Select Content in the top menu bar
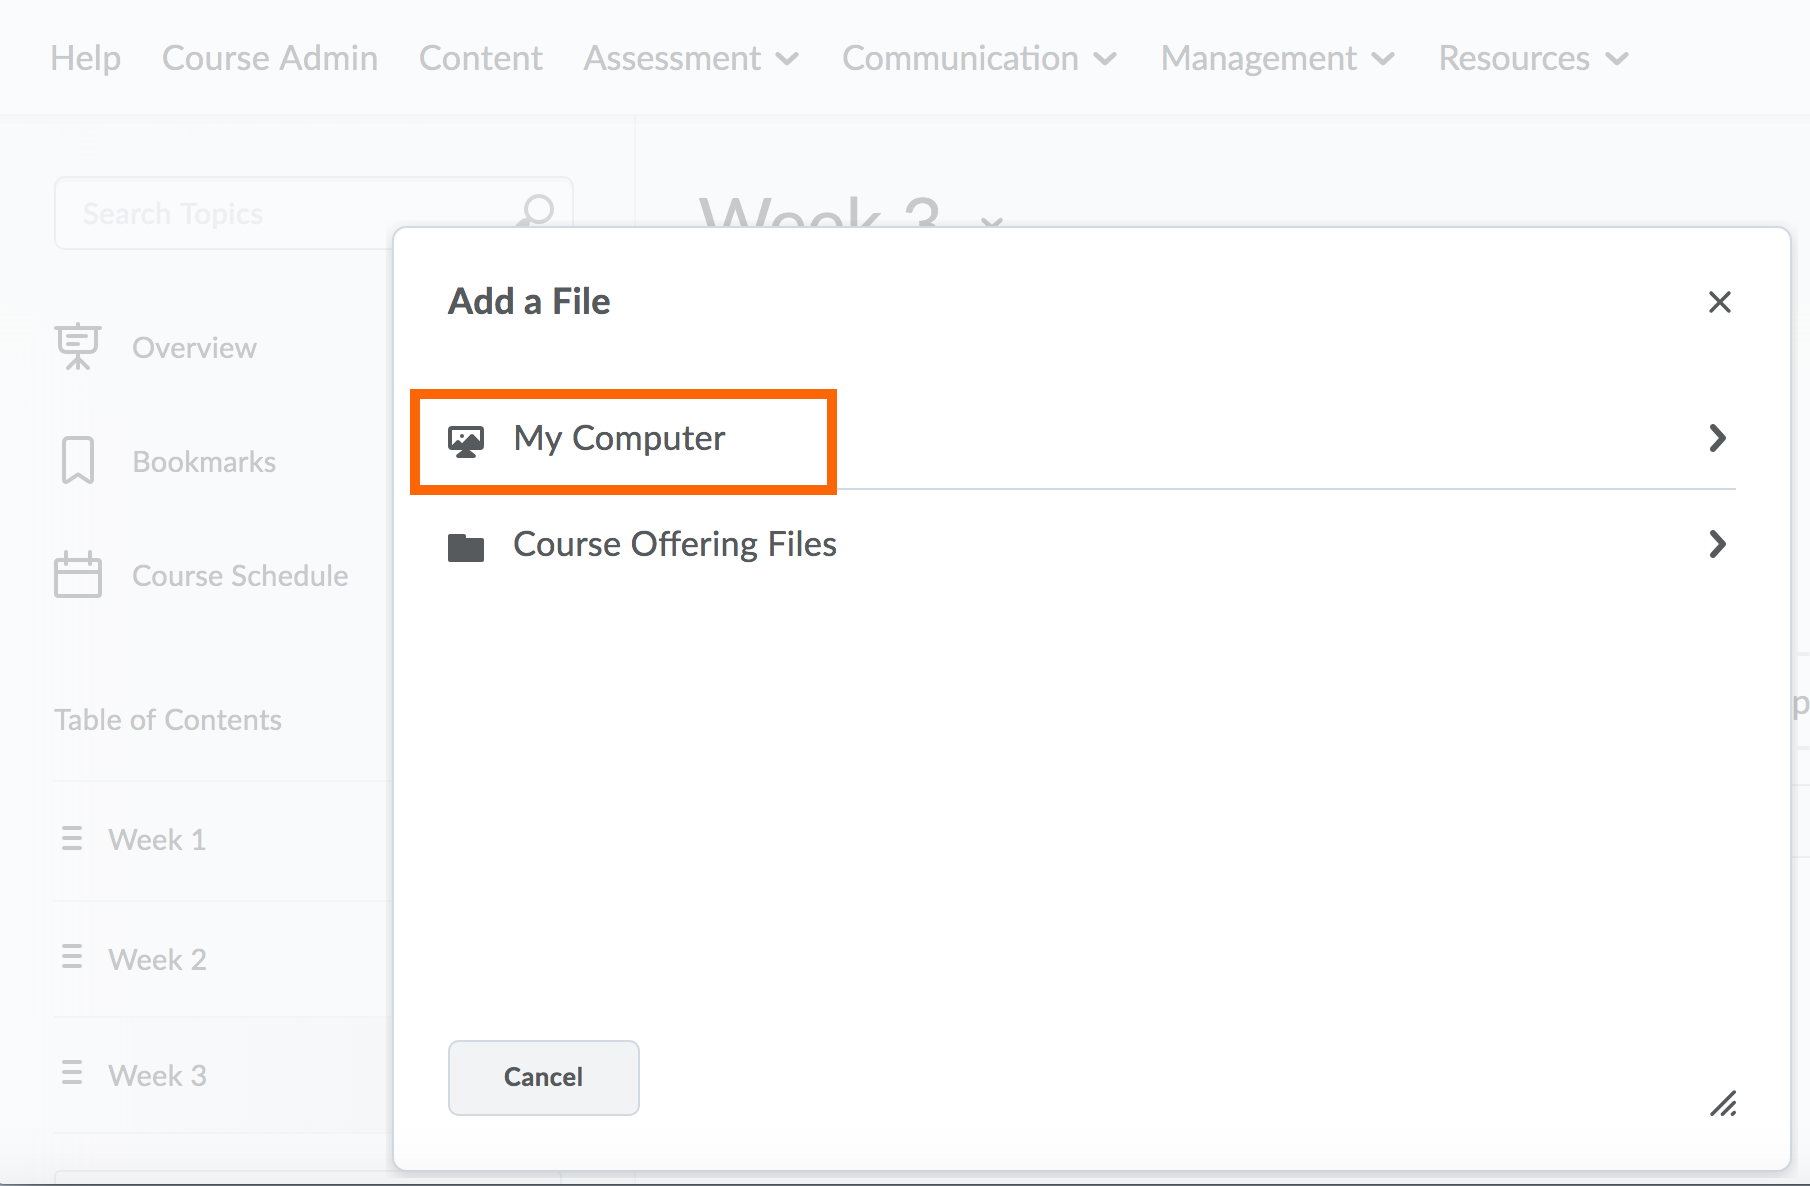The width and height of the screenshot is (1810, 1186). [x=481, y=58]
